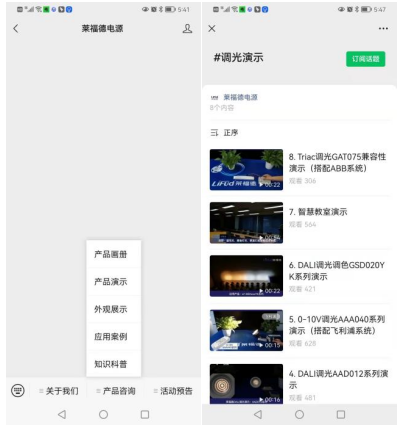Open the account profile person icon
This screenshot has height=427, width=403.
pyautogui.click(x=187, y=29)
